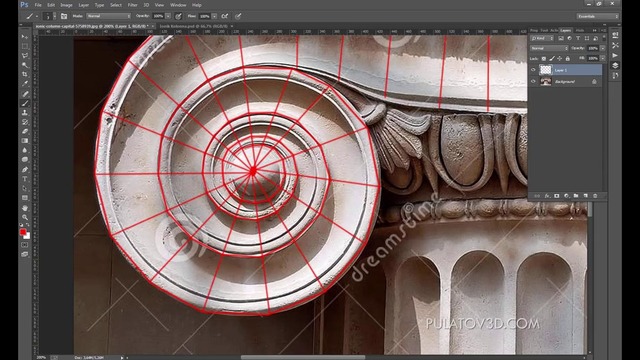Open the layer Opacity arrow in Layers panel
Image resolution: width=640 pixels, height=360 pixels.
[603, 48]
